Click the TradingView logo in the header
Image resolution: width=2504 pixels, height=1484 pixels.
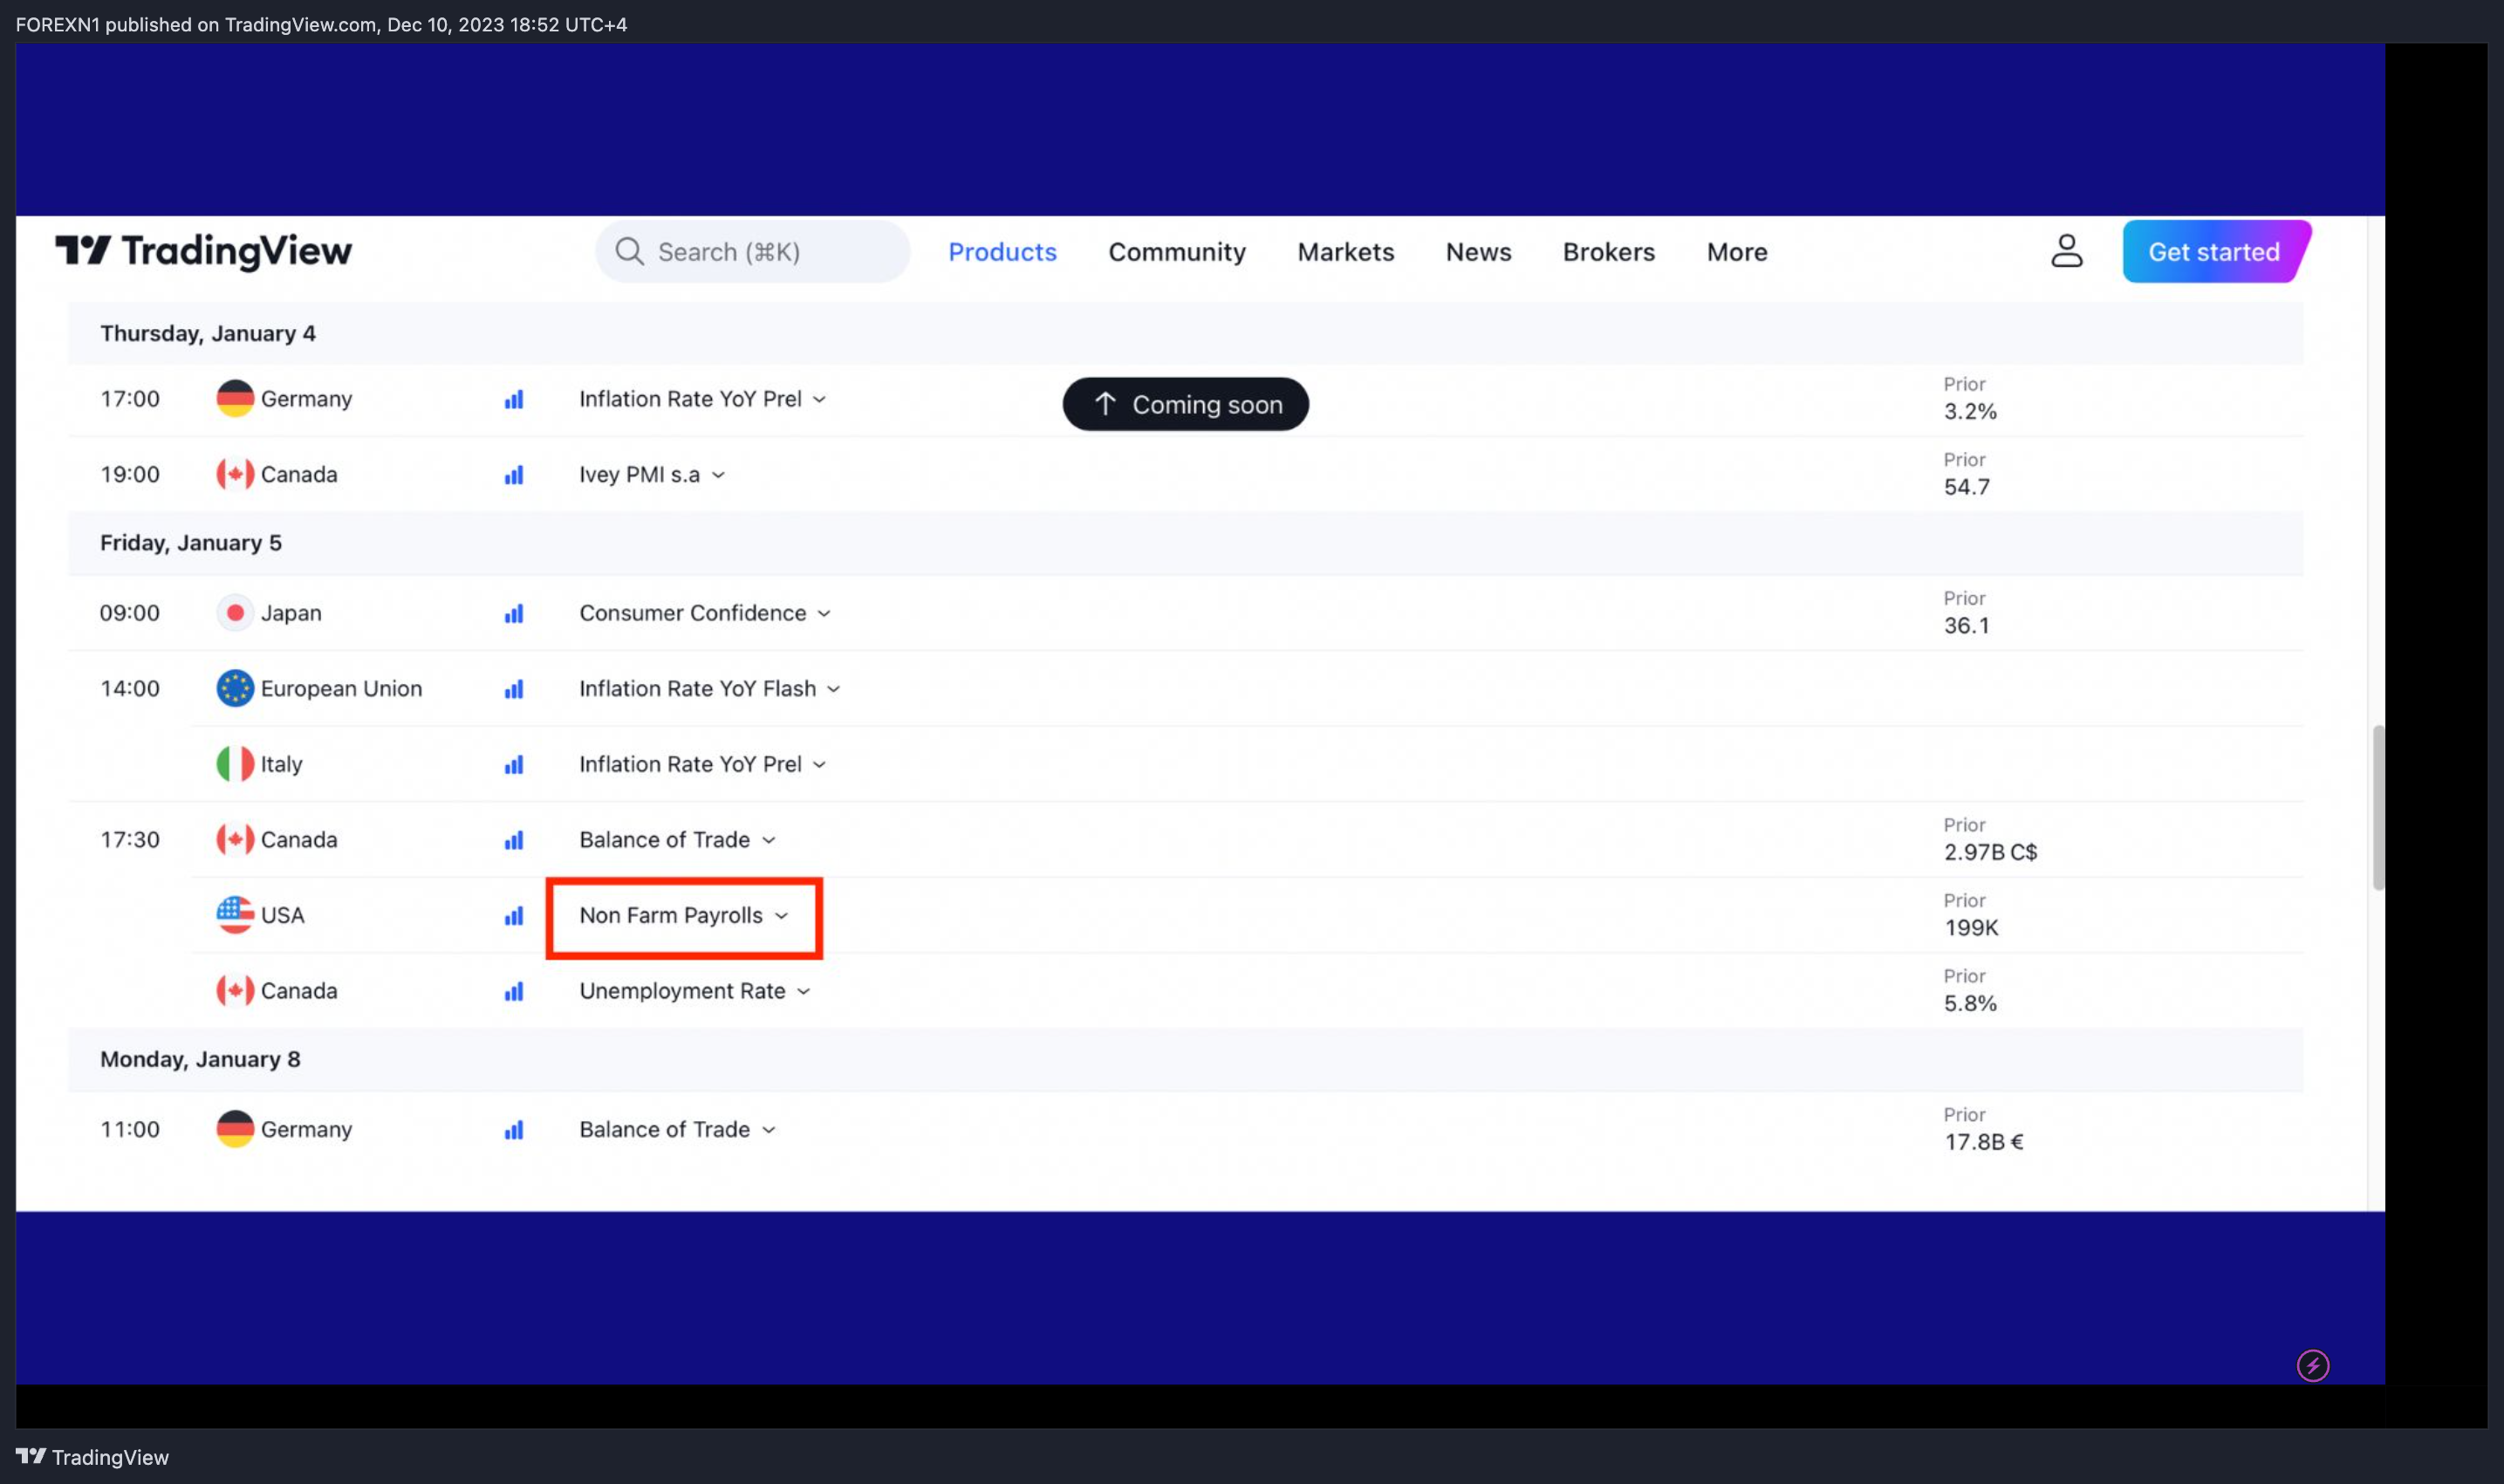point(203,251)
